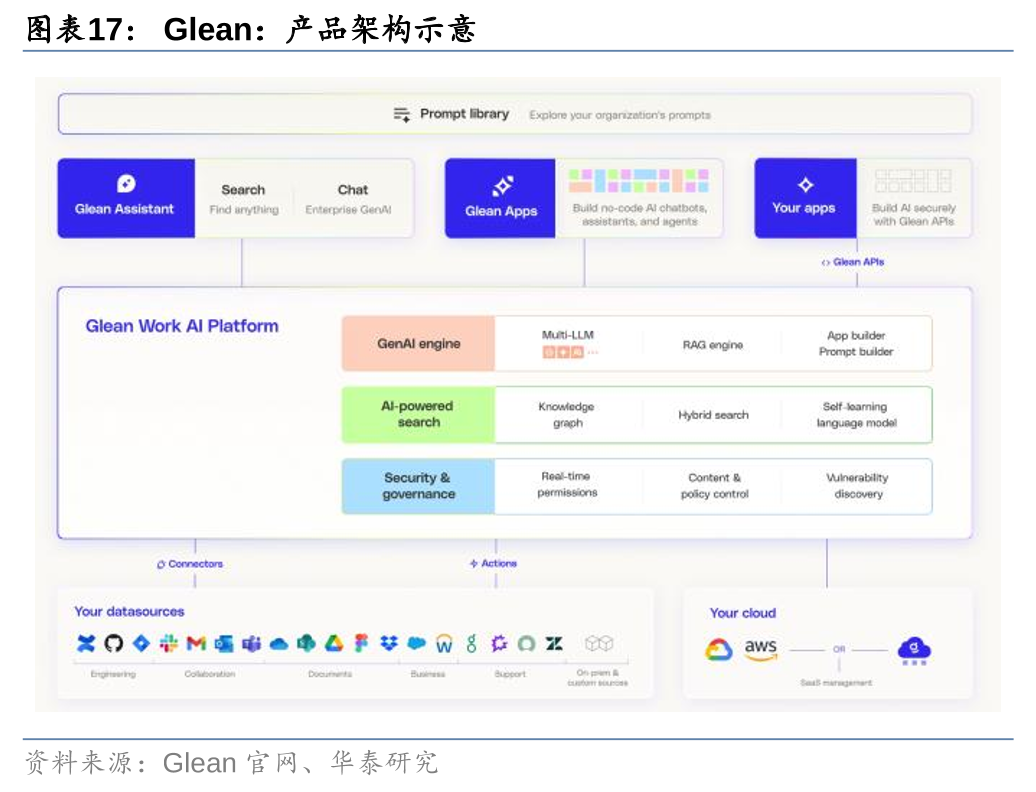Select Chat Enterprise GenAI option

(x=352, y=198)
